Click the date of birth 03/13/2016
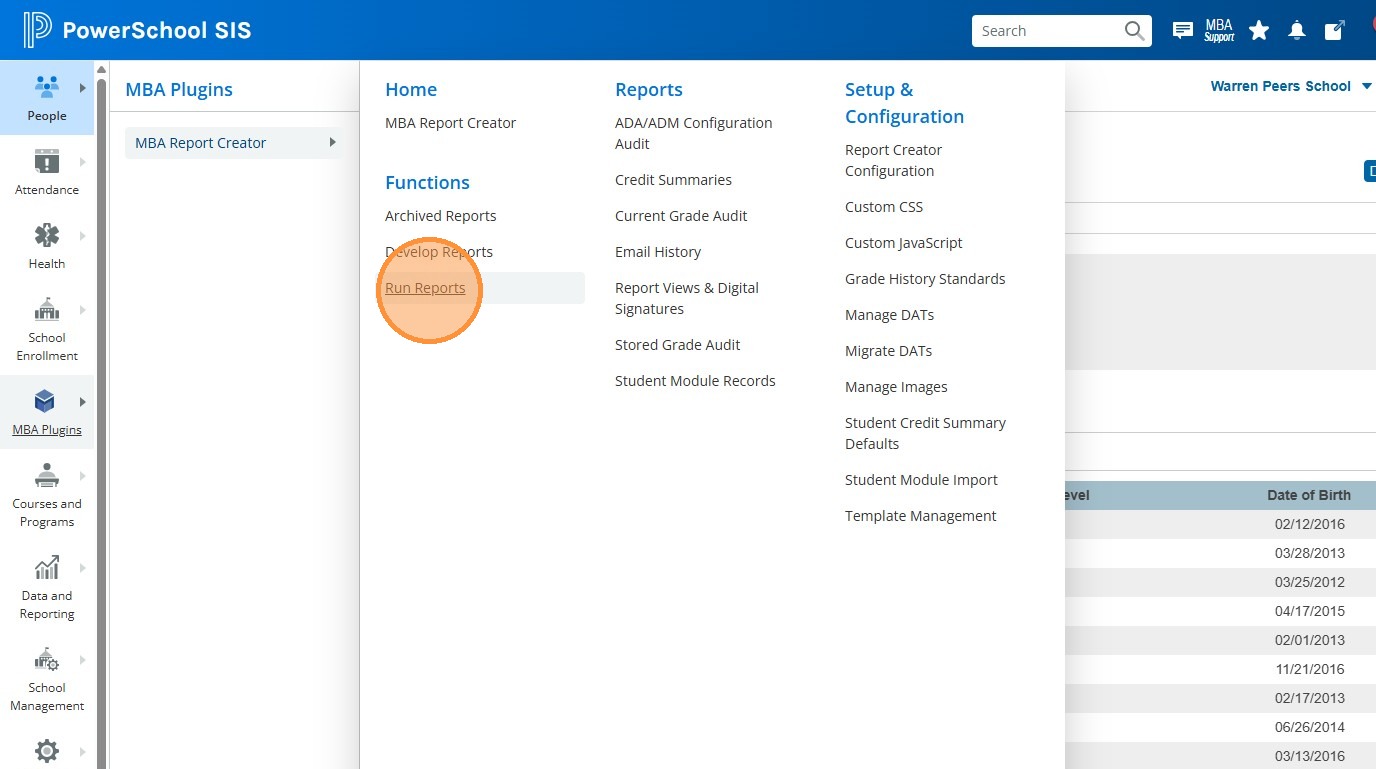 pos(1309,756)
